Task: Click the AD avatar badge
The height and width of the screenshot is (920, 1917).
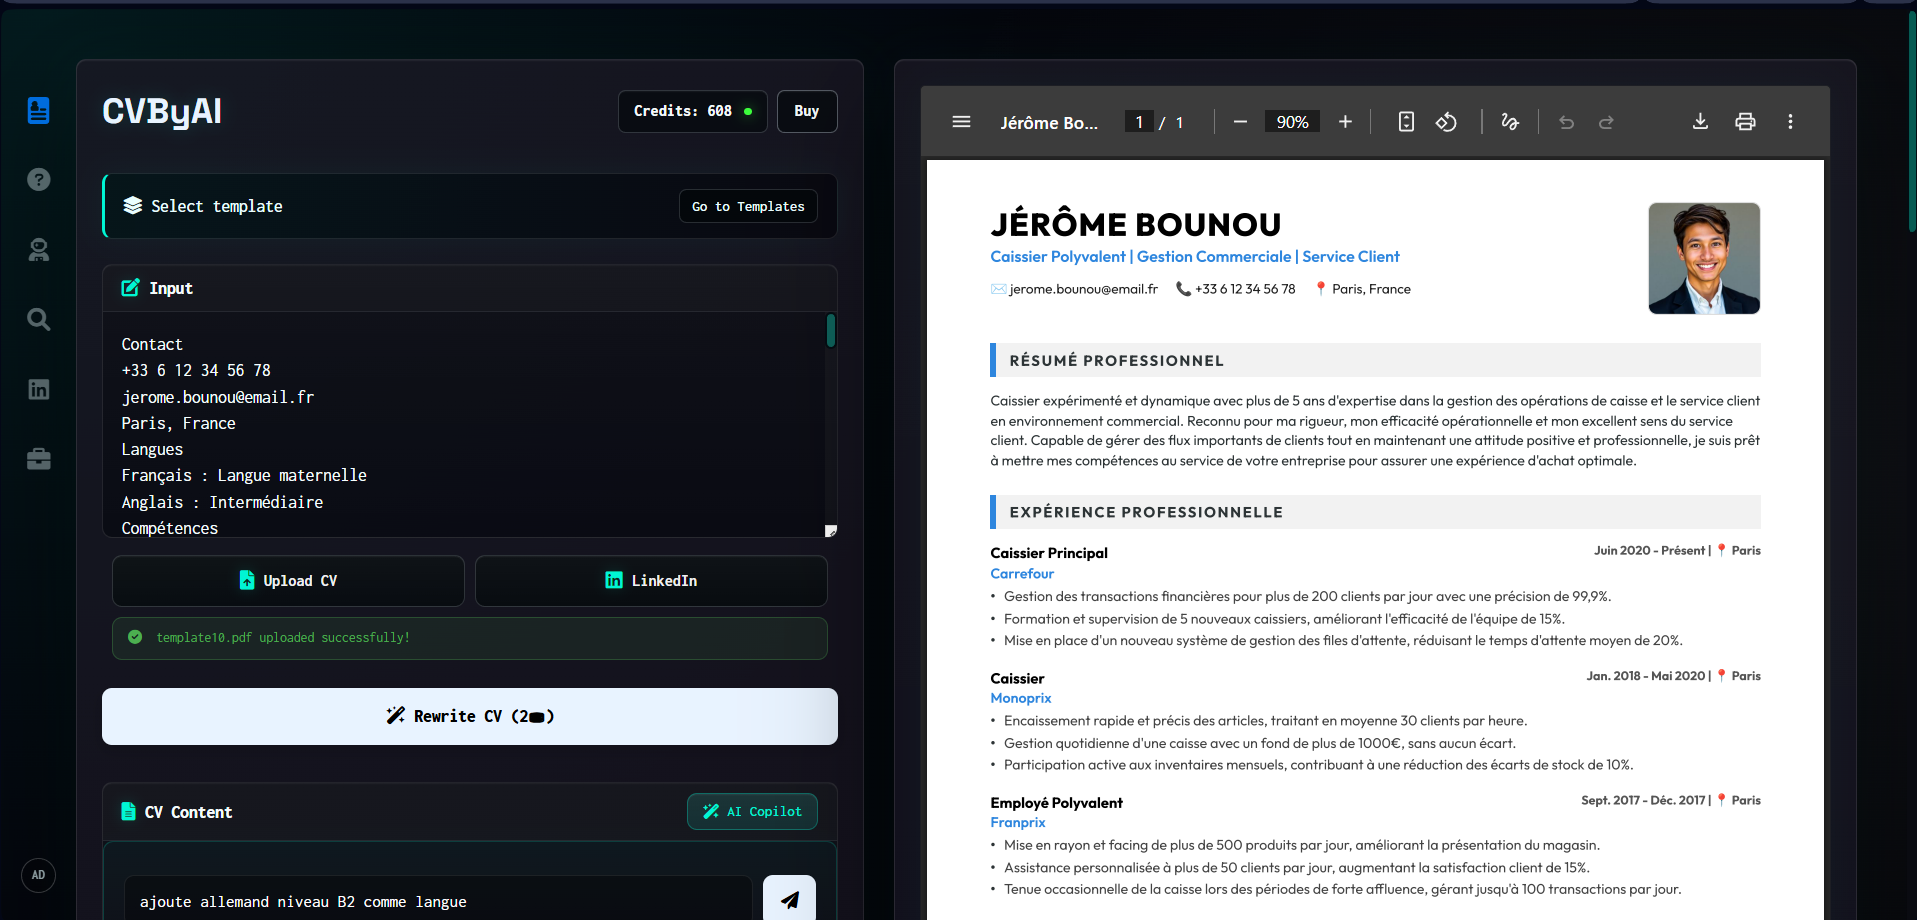Action: [x=38, y=875]
